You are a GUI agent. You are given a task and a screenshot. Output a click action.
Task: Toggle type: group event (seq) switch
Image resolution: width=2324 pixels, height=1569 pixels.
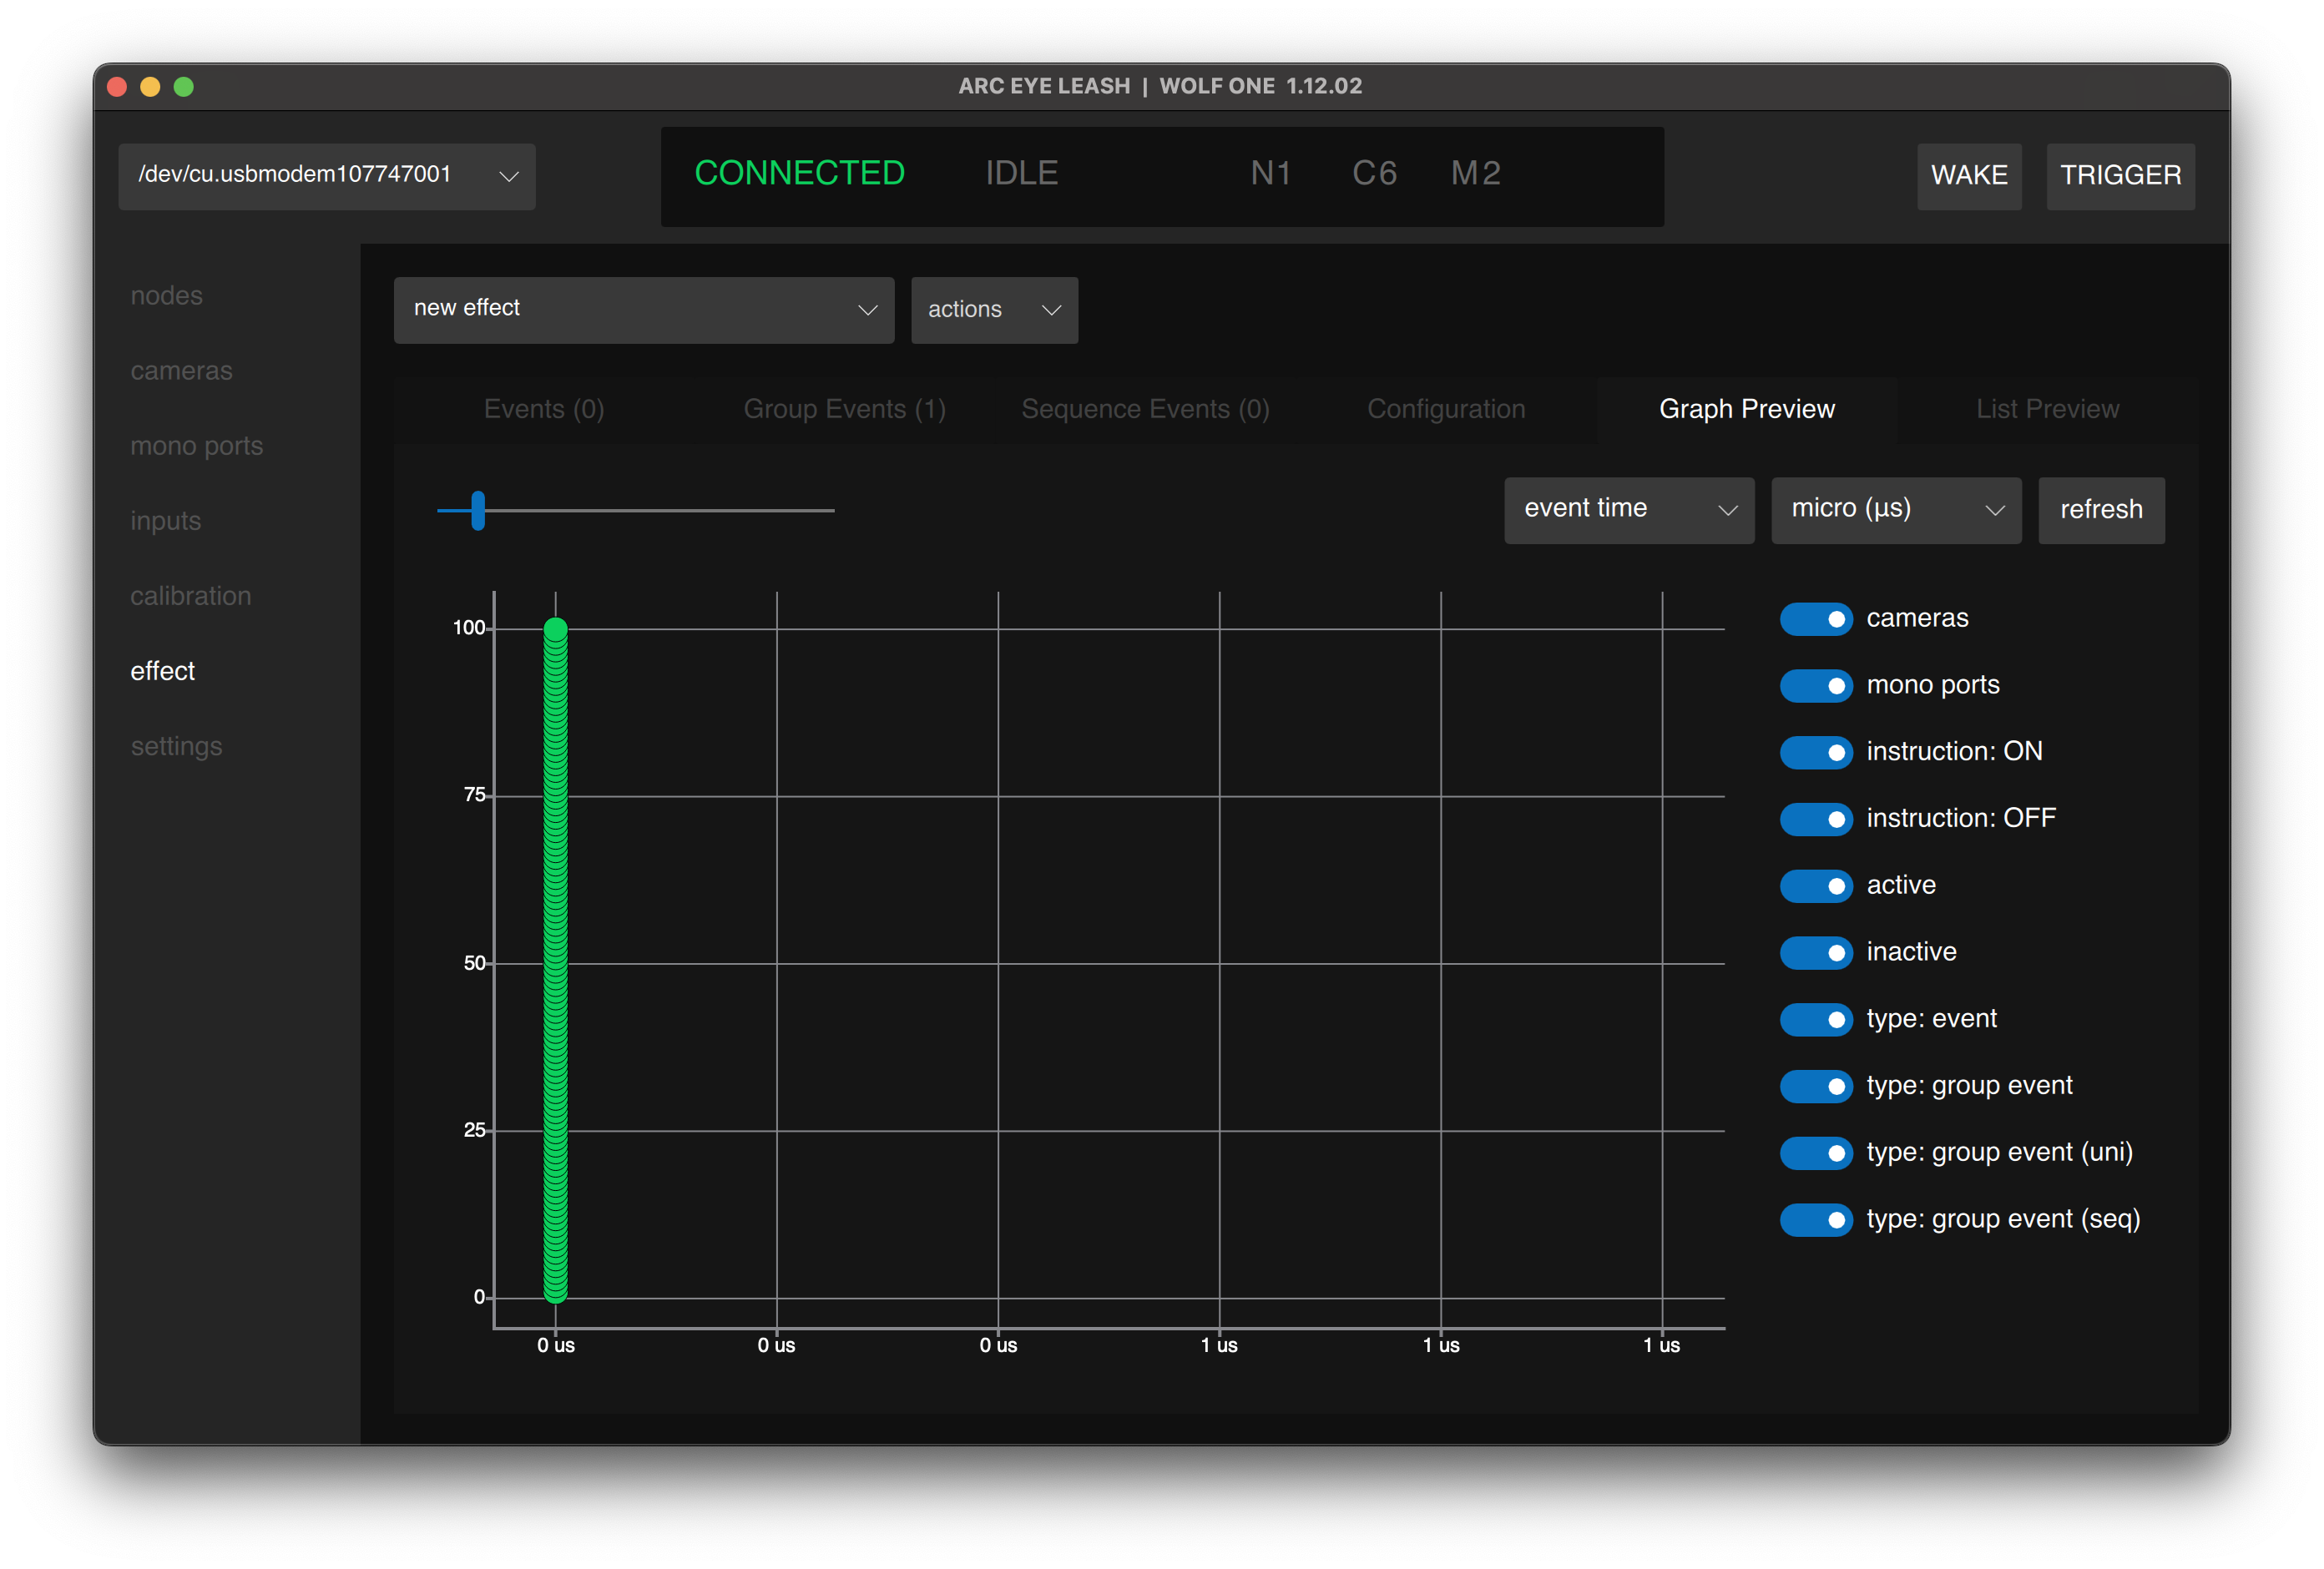(x=1815, y=1220)
